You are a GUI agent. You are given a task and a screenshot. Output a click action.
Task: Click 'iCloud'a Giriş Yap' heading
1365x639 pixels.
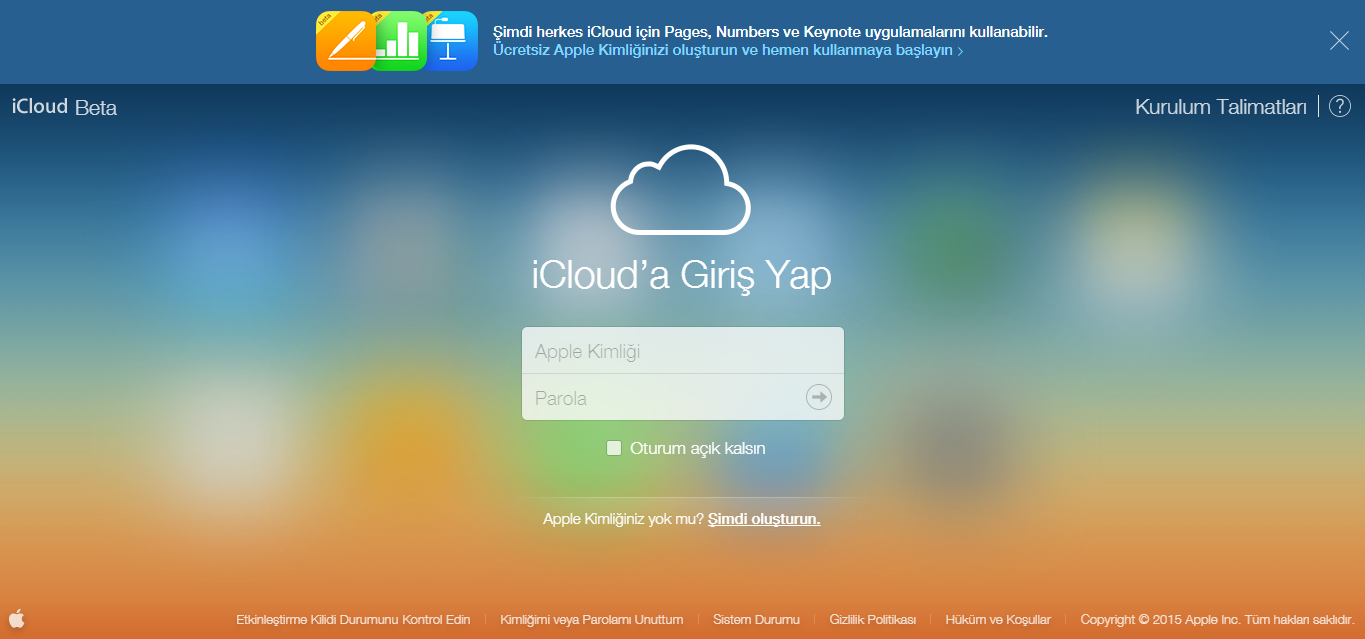click(681, 275)
